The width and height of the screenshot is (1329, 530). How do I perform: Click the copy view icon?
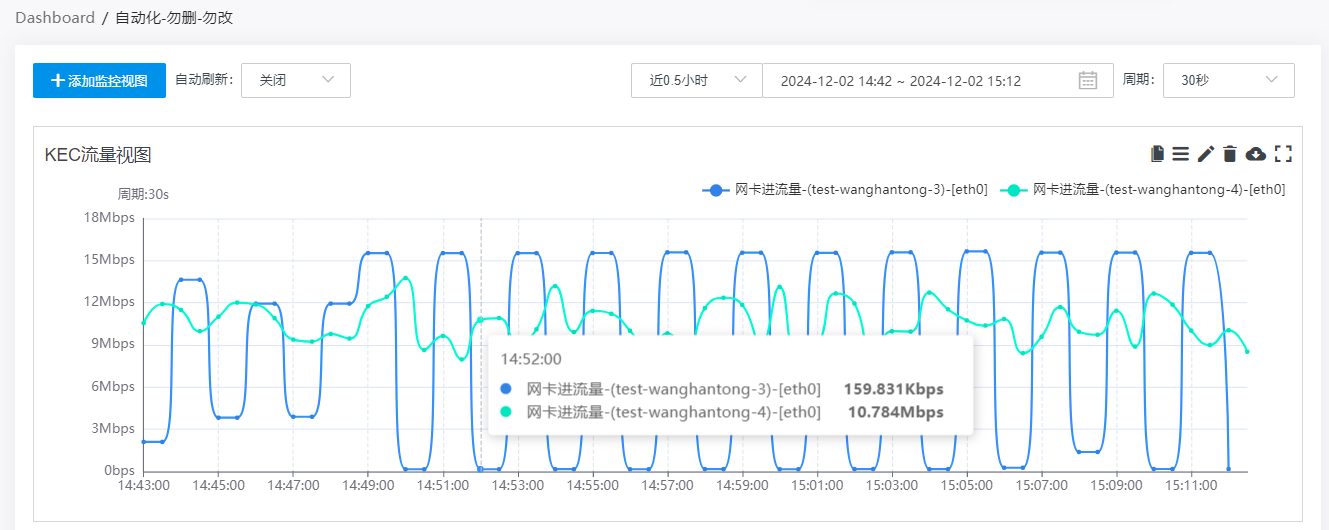[1158, 154]
